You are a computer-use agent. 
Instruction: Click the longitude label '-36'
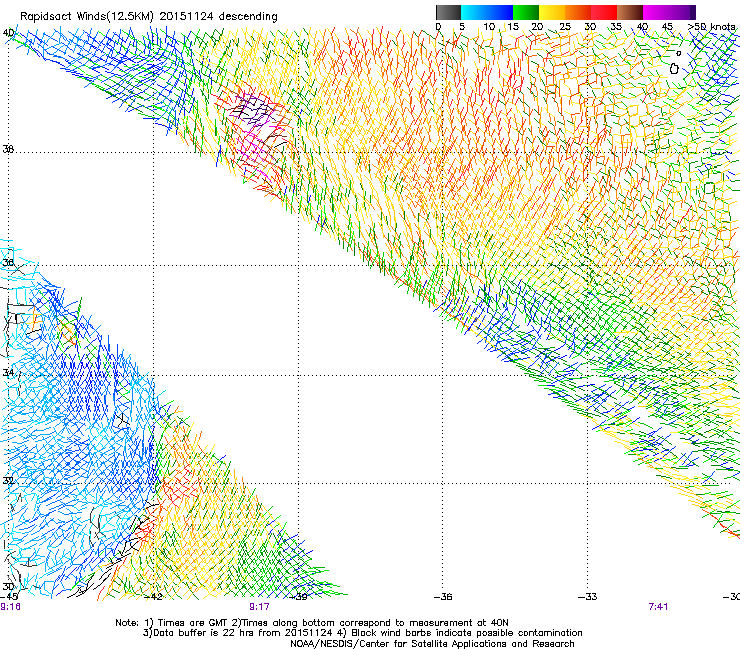click(443, 597)
